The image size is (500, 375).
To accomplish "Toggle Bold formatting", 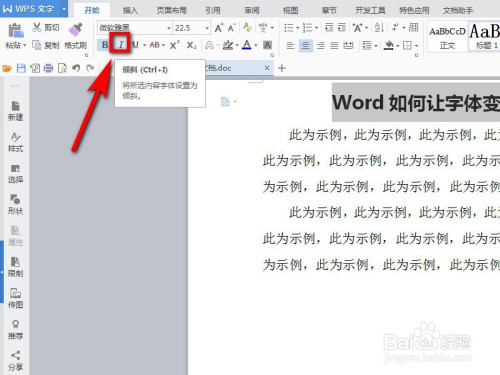I will [105, 45].
